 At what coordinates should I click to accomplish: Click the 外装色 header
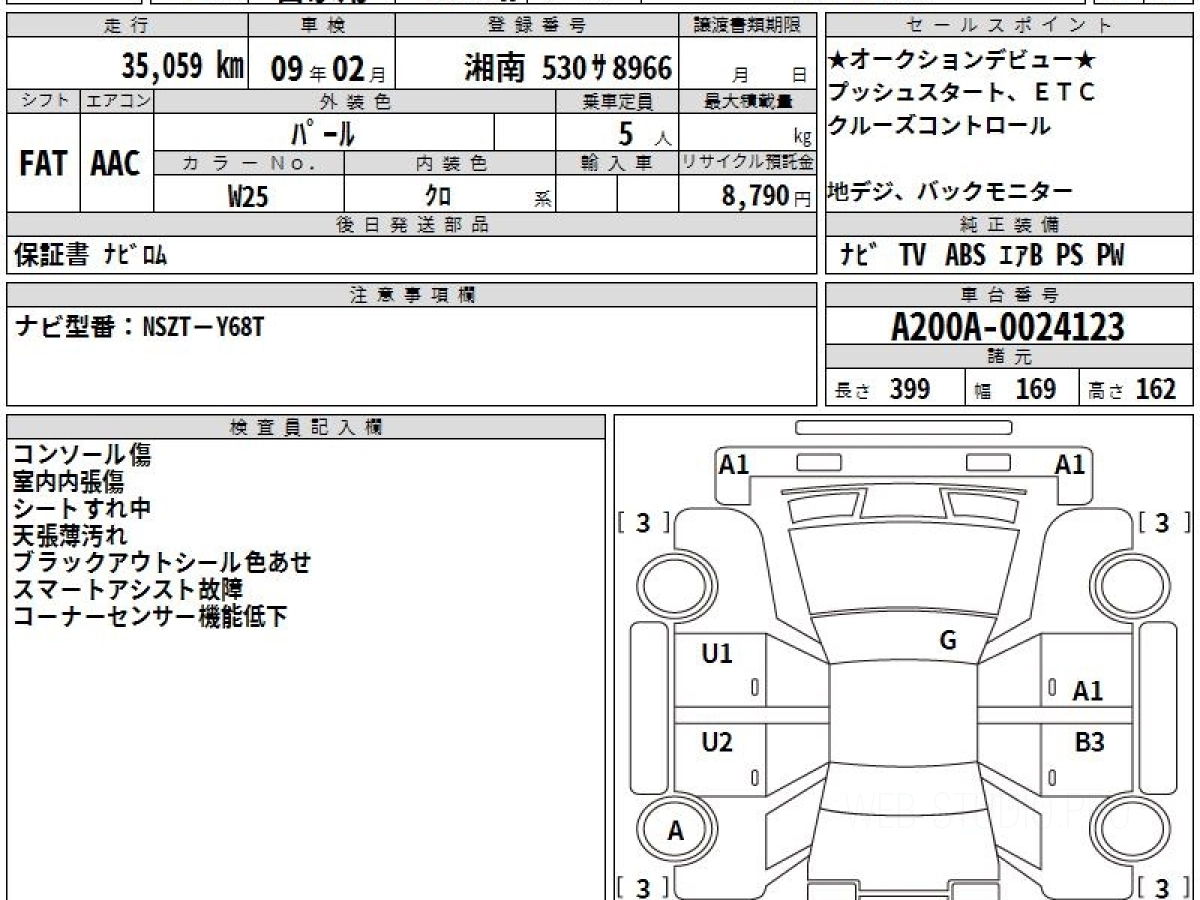point(355,101)
